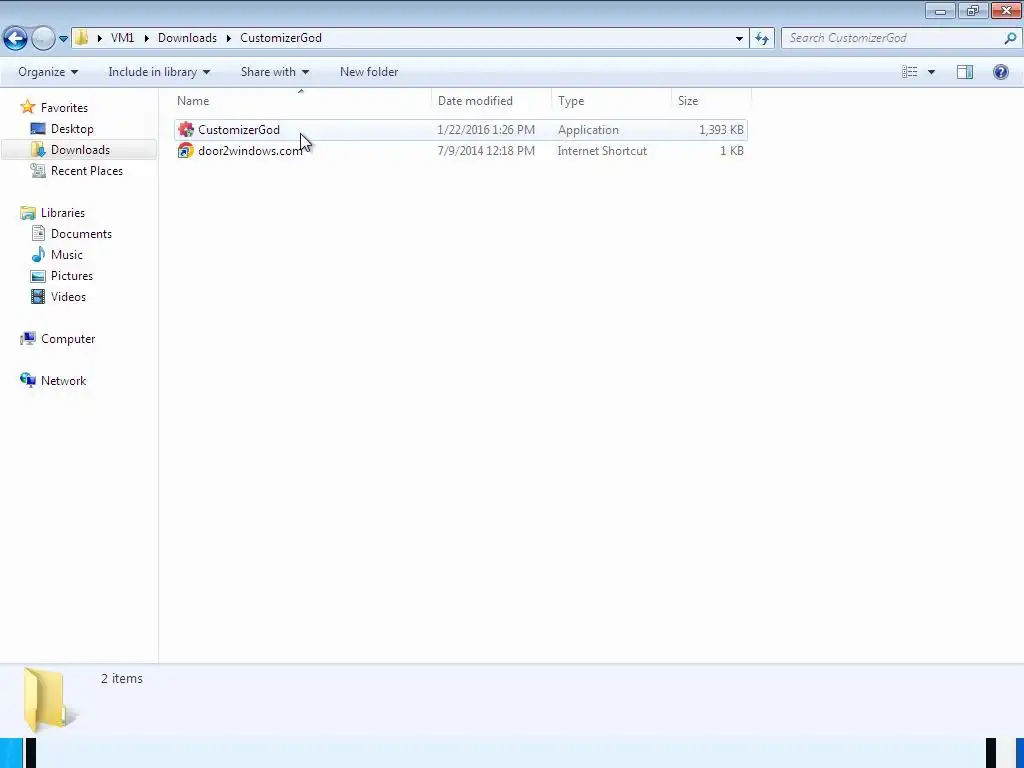The image size is (1024, 768).
Task: Click the Internet Shortcut type cell
Action: (602, 151)
